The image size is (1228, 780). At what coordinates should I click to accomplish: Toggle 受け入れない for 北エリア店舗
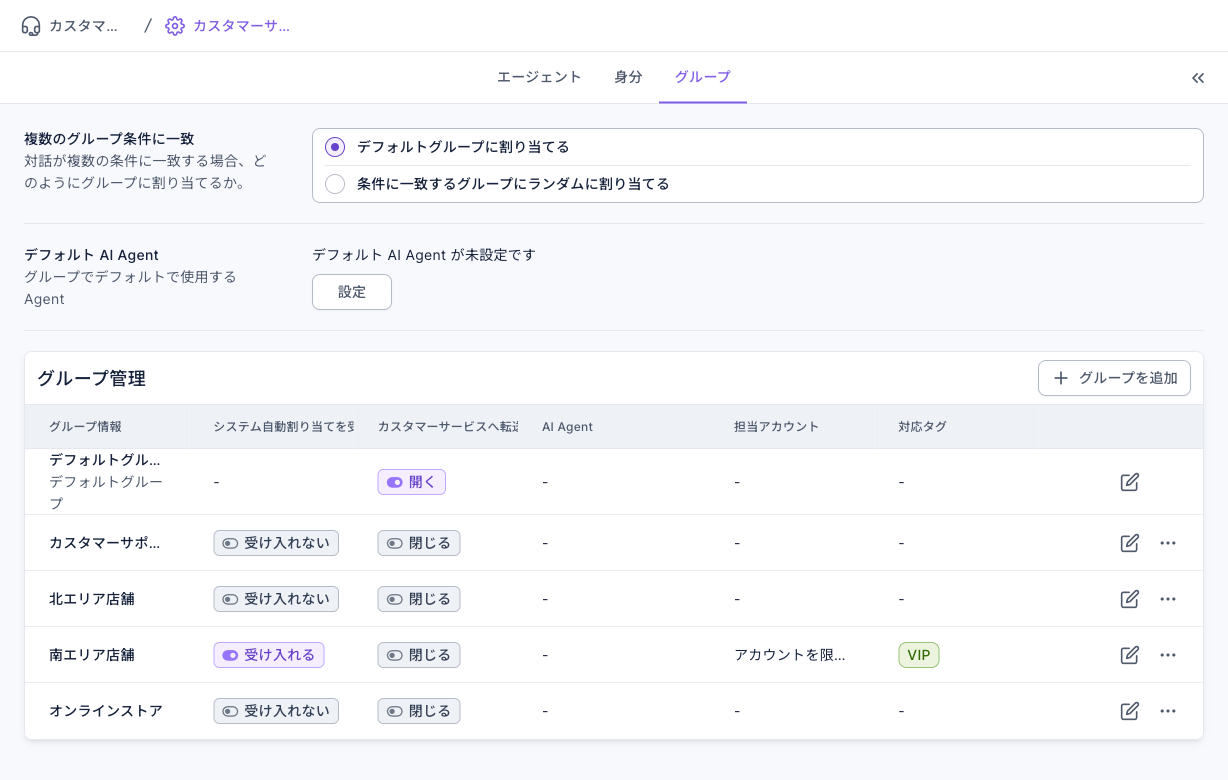click(x=276, y=599)
